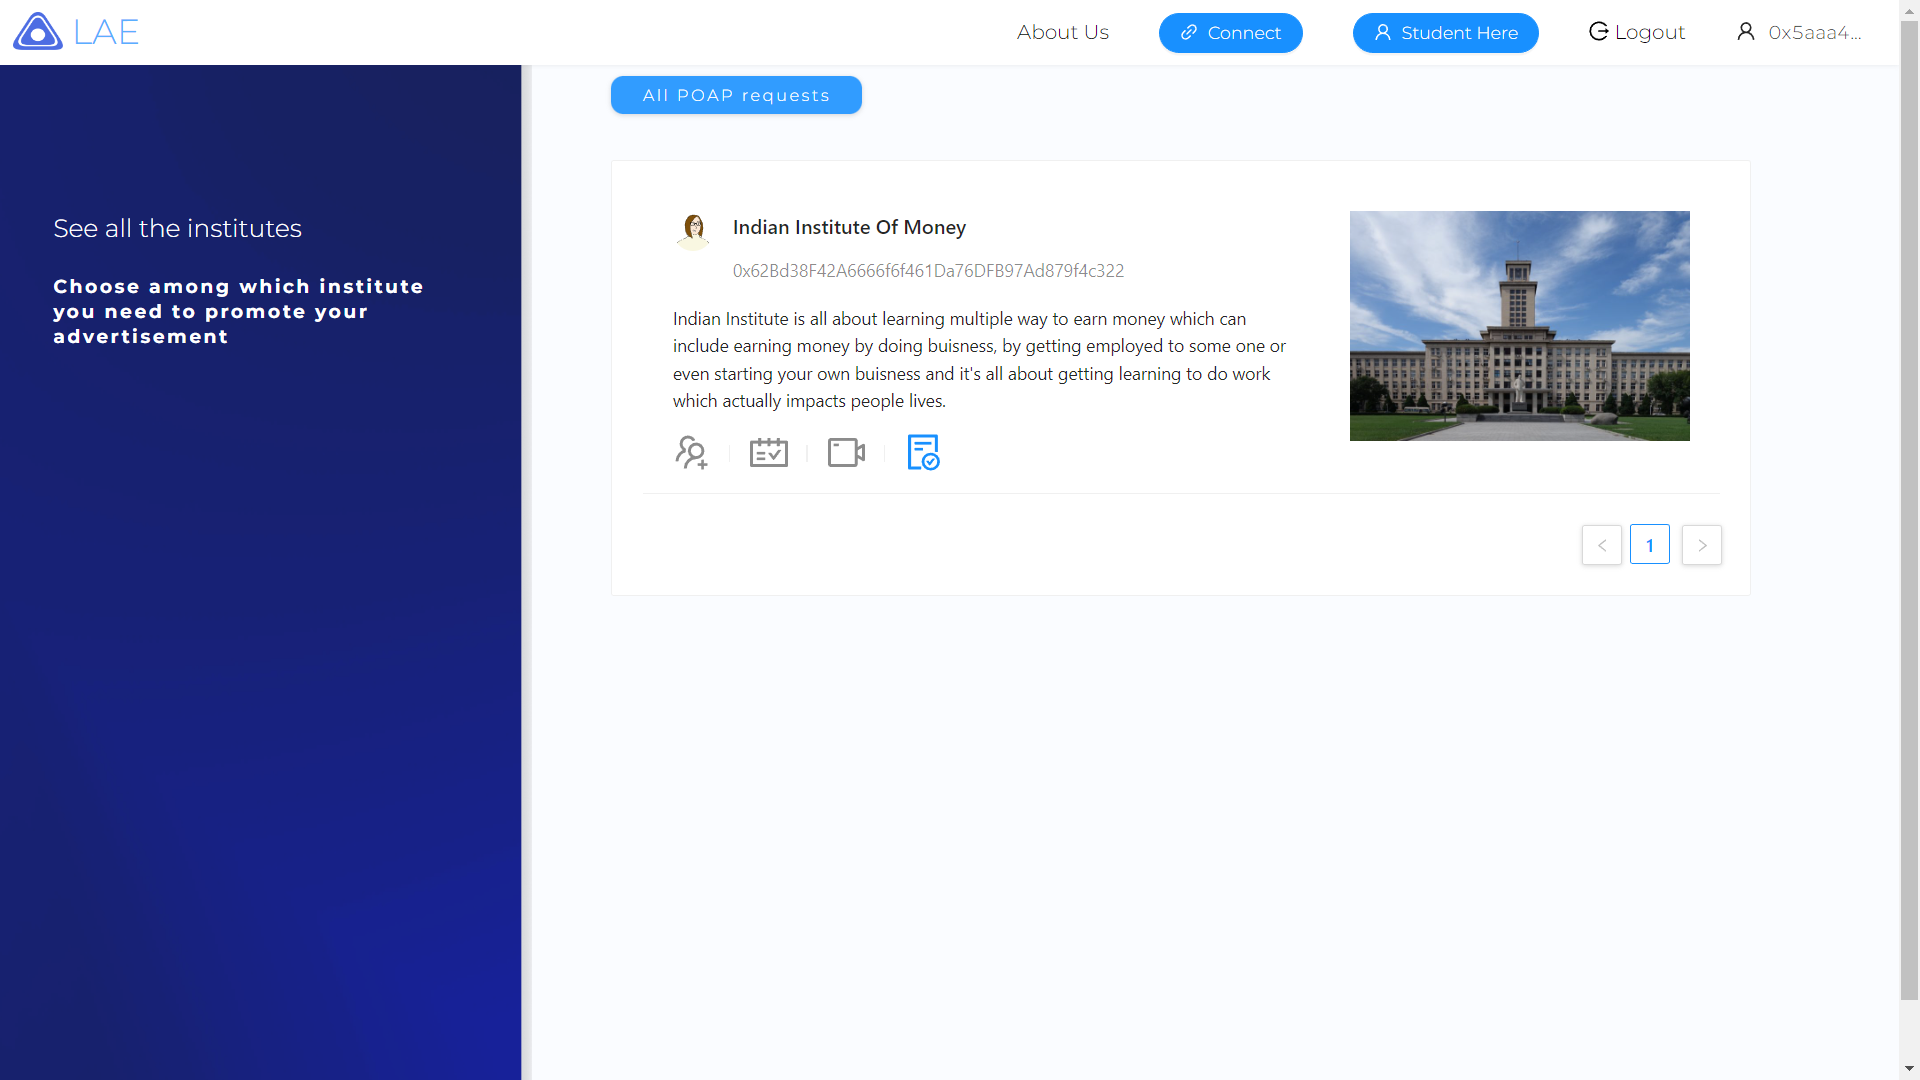The height and width of the screenshot is (1080, 1920).
Task: Click the calendar checklist icon
Action: pyautogui.click(x=769, y=453)
